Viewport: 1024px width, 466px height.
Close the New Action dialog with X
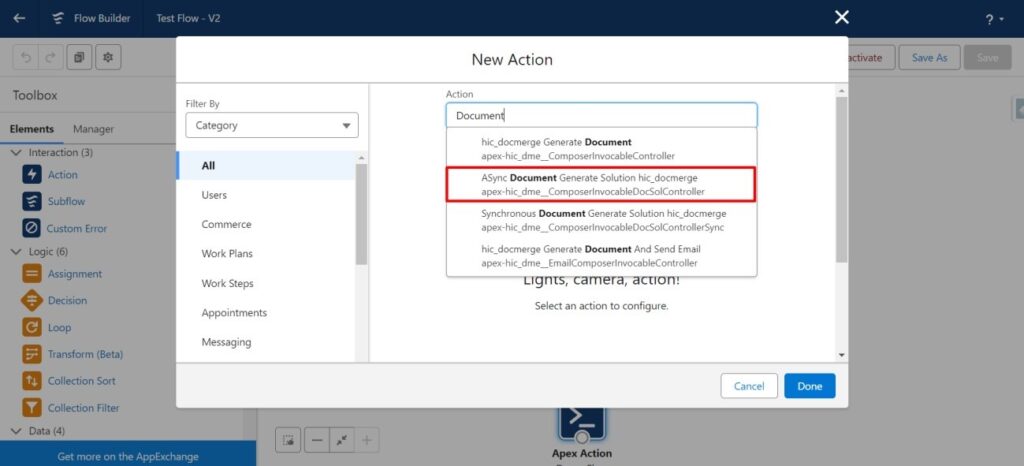pos(842,18)
